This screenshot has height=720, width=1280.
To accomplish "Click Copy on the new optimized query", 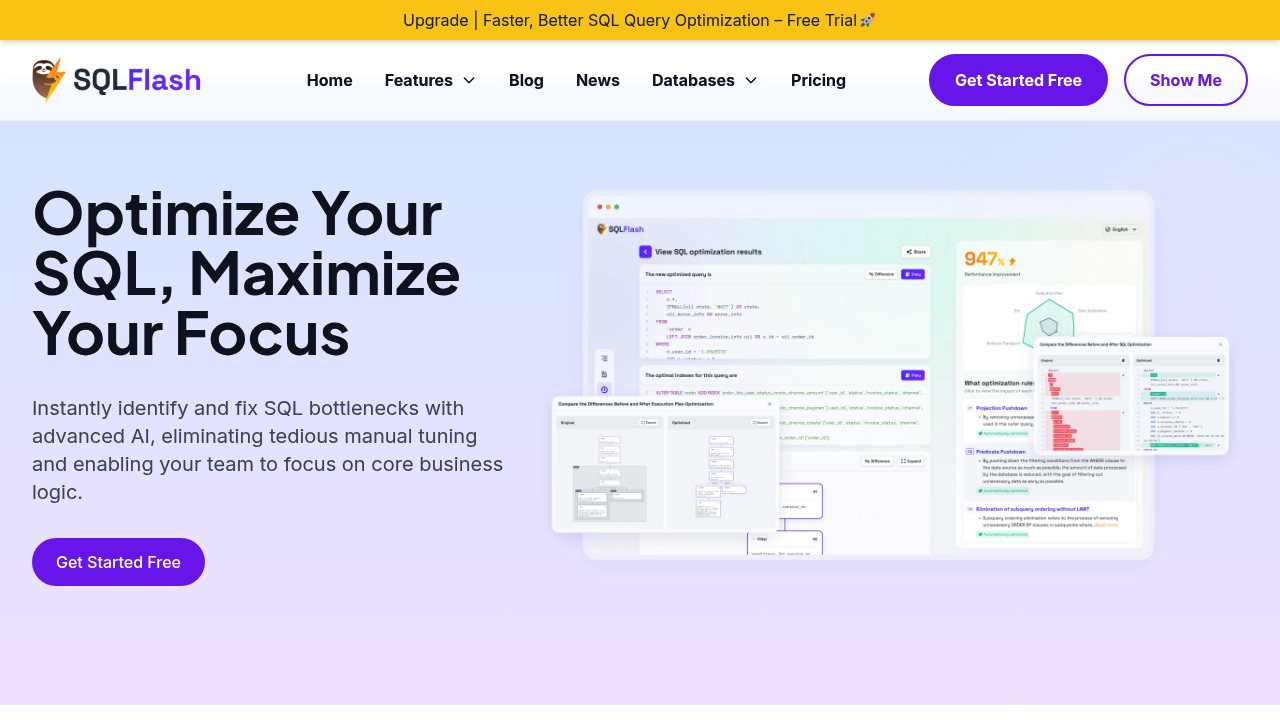I will [912, 273].
